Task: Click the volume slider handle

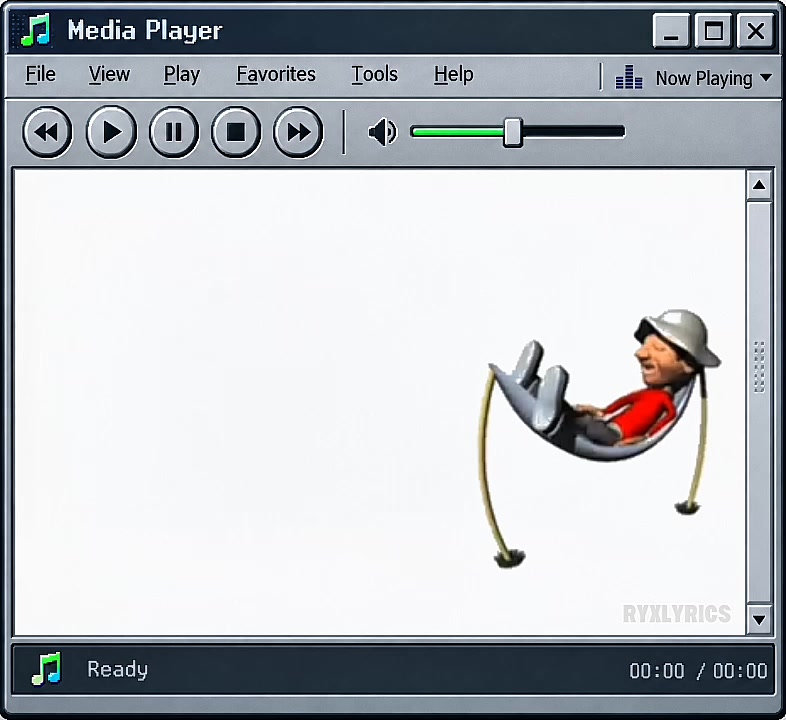Action: tap(512, 132)
